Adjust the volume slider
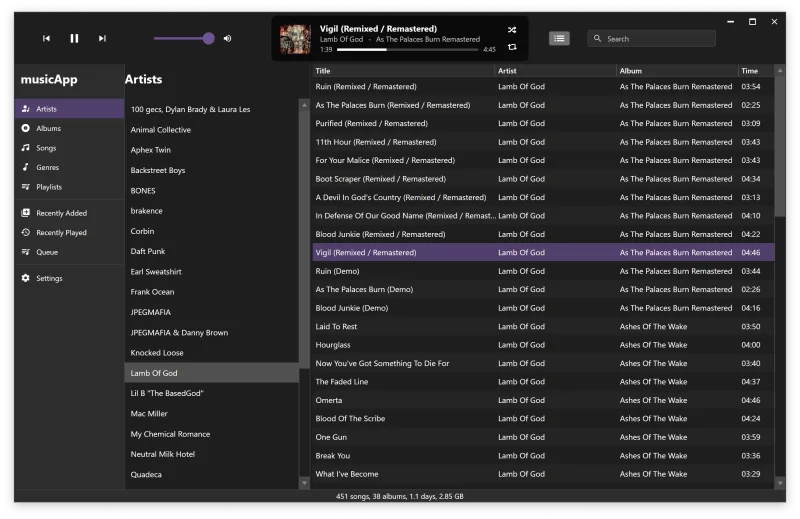The height and width of the screenshot is (519, 800). (184, 38)
